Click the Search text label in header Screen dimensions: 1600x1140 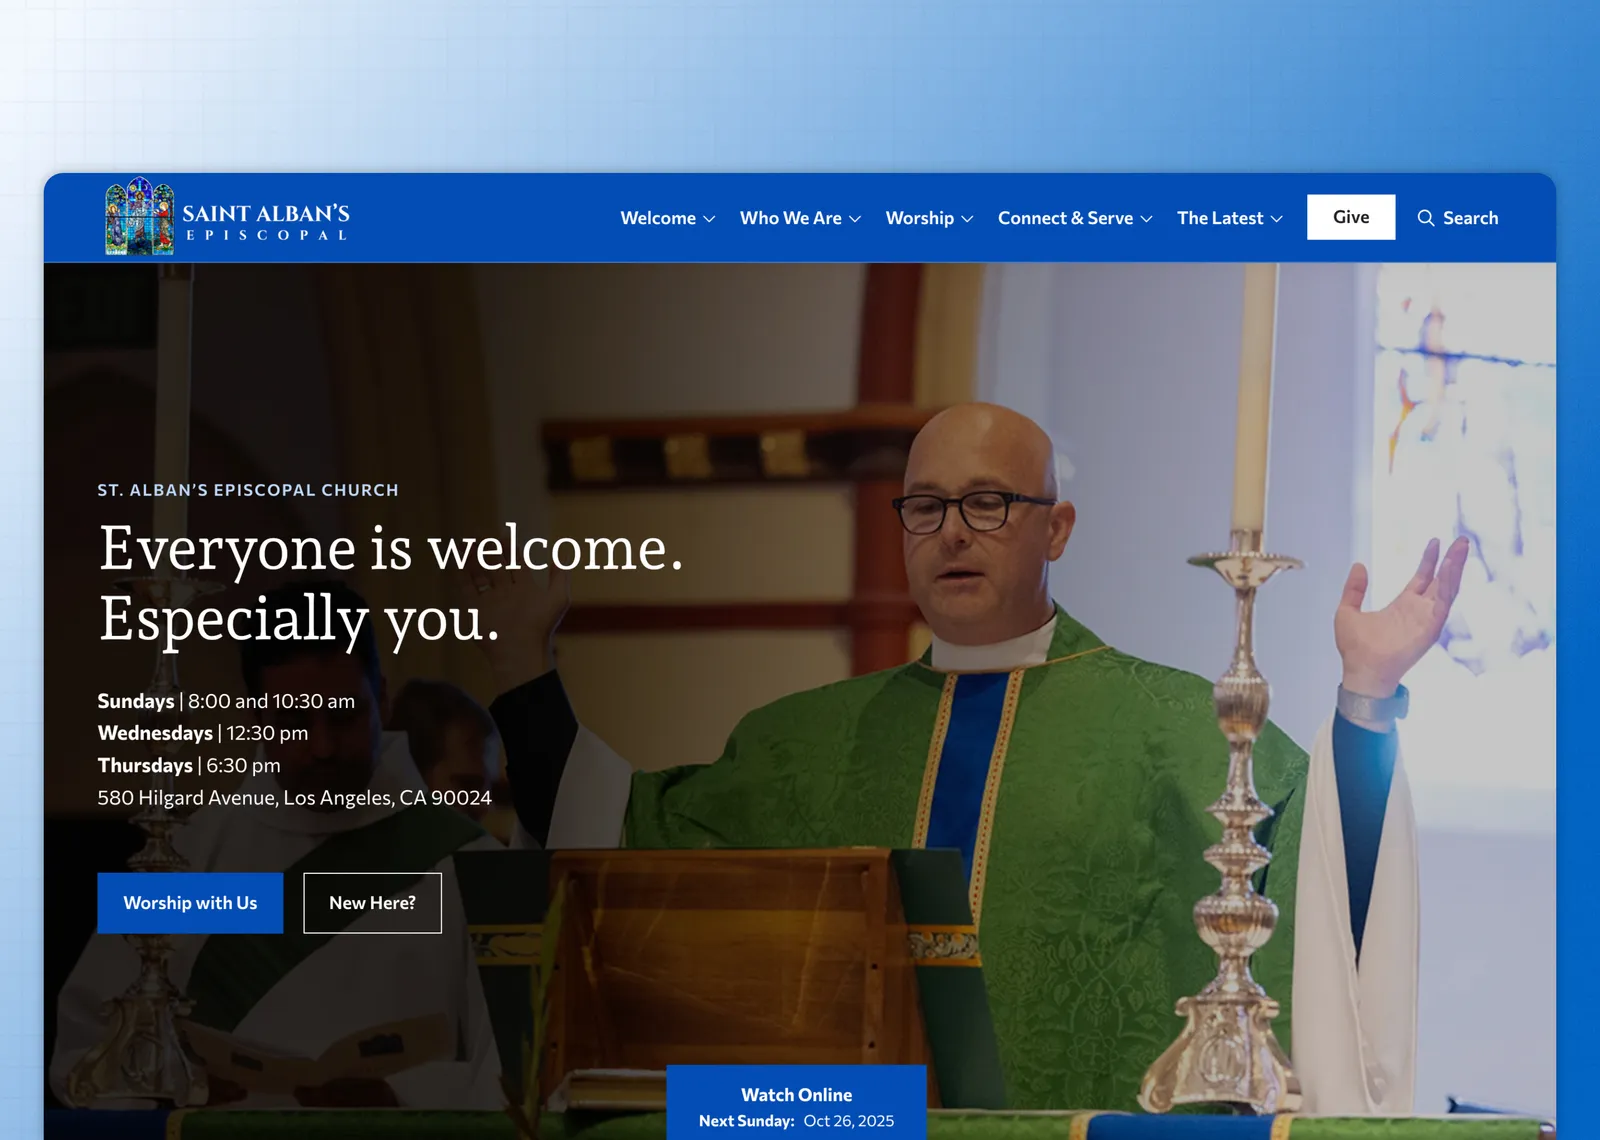[x=1470, y=218]
